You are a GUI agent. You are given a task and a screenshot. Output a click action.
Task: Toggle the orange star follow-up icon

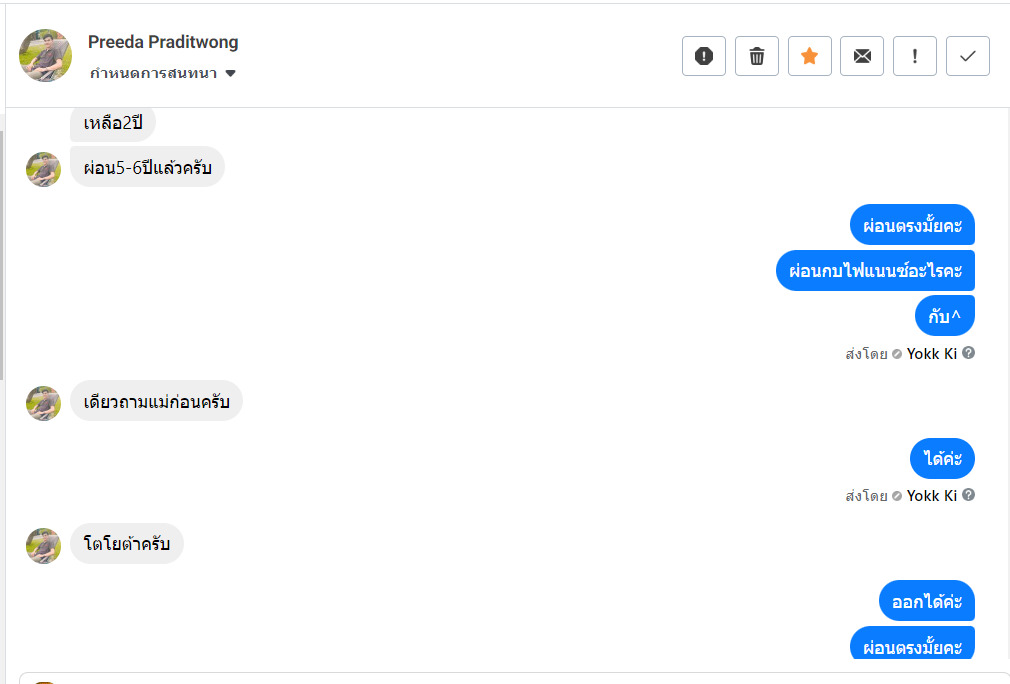click(810, 56)
